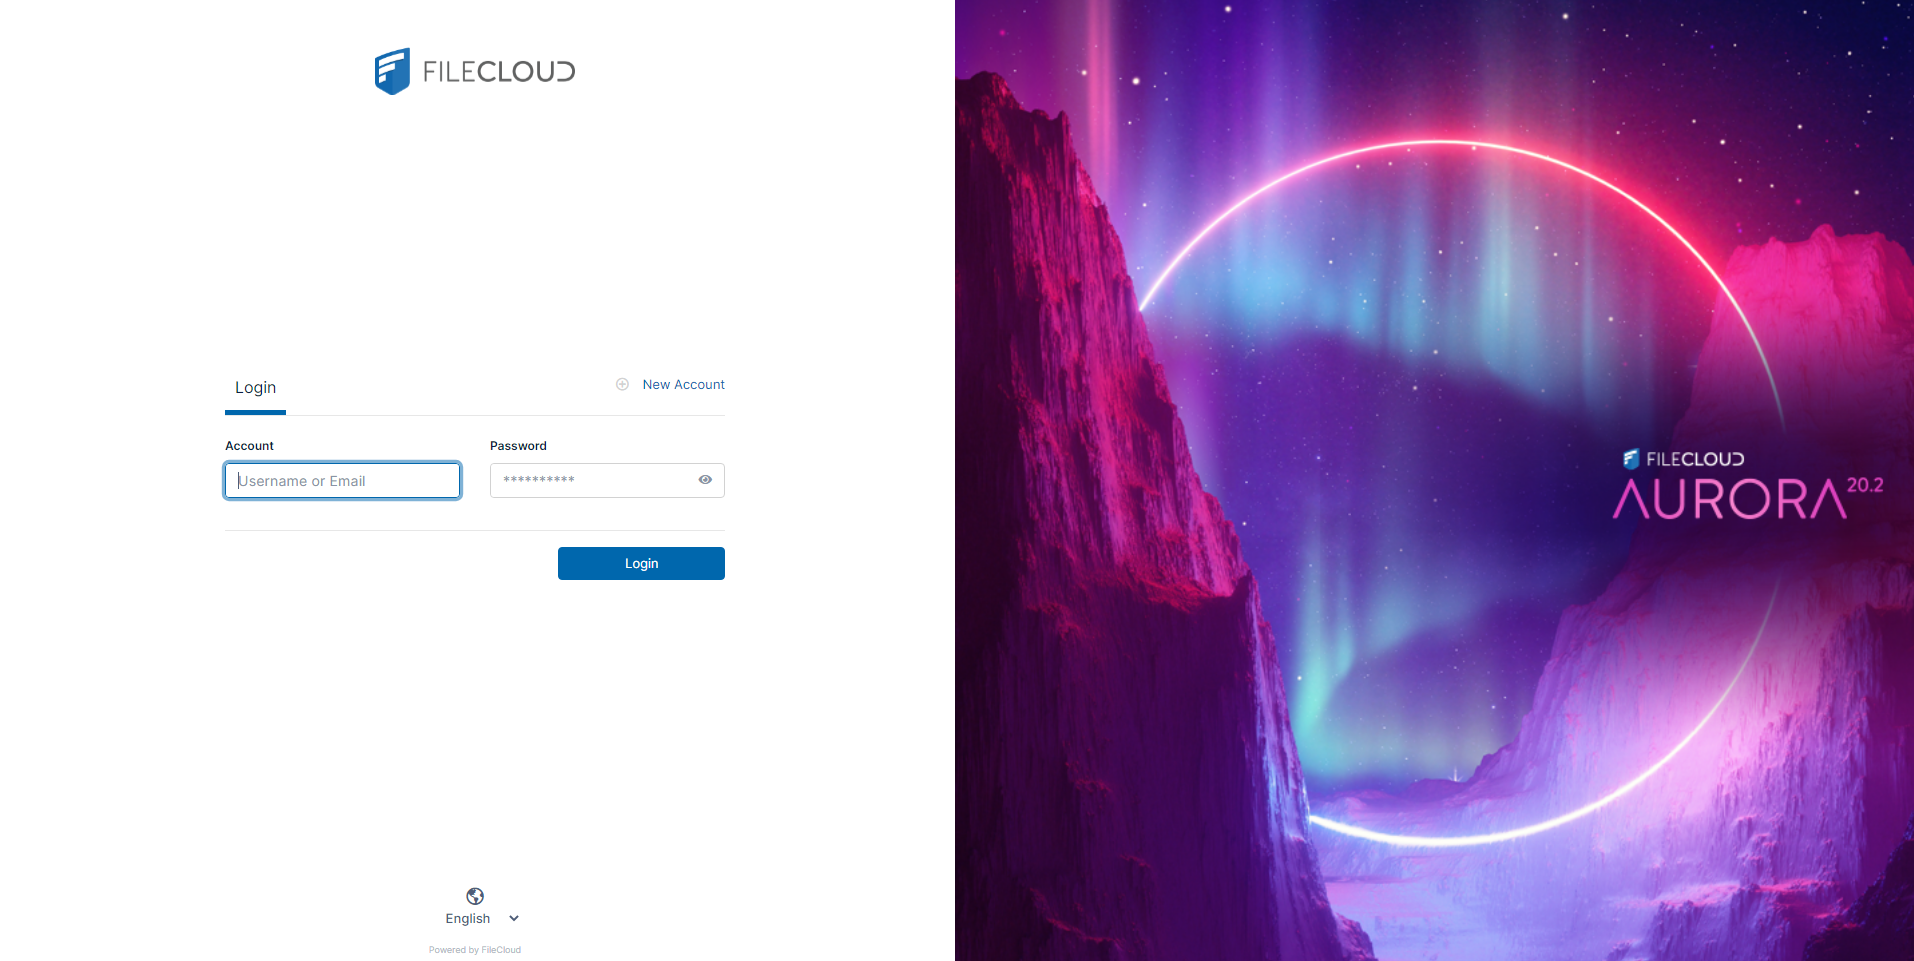1914x961 pixels.
Task: Click the small FileCloud logo above Aurora
Action: coord(1631,459)
